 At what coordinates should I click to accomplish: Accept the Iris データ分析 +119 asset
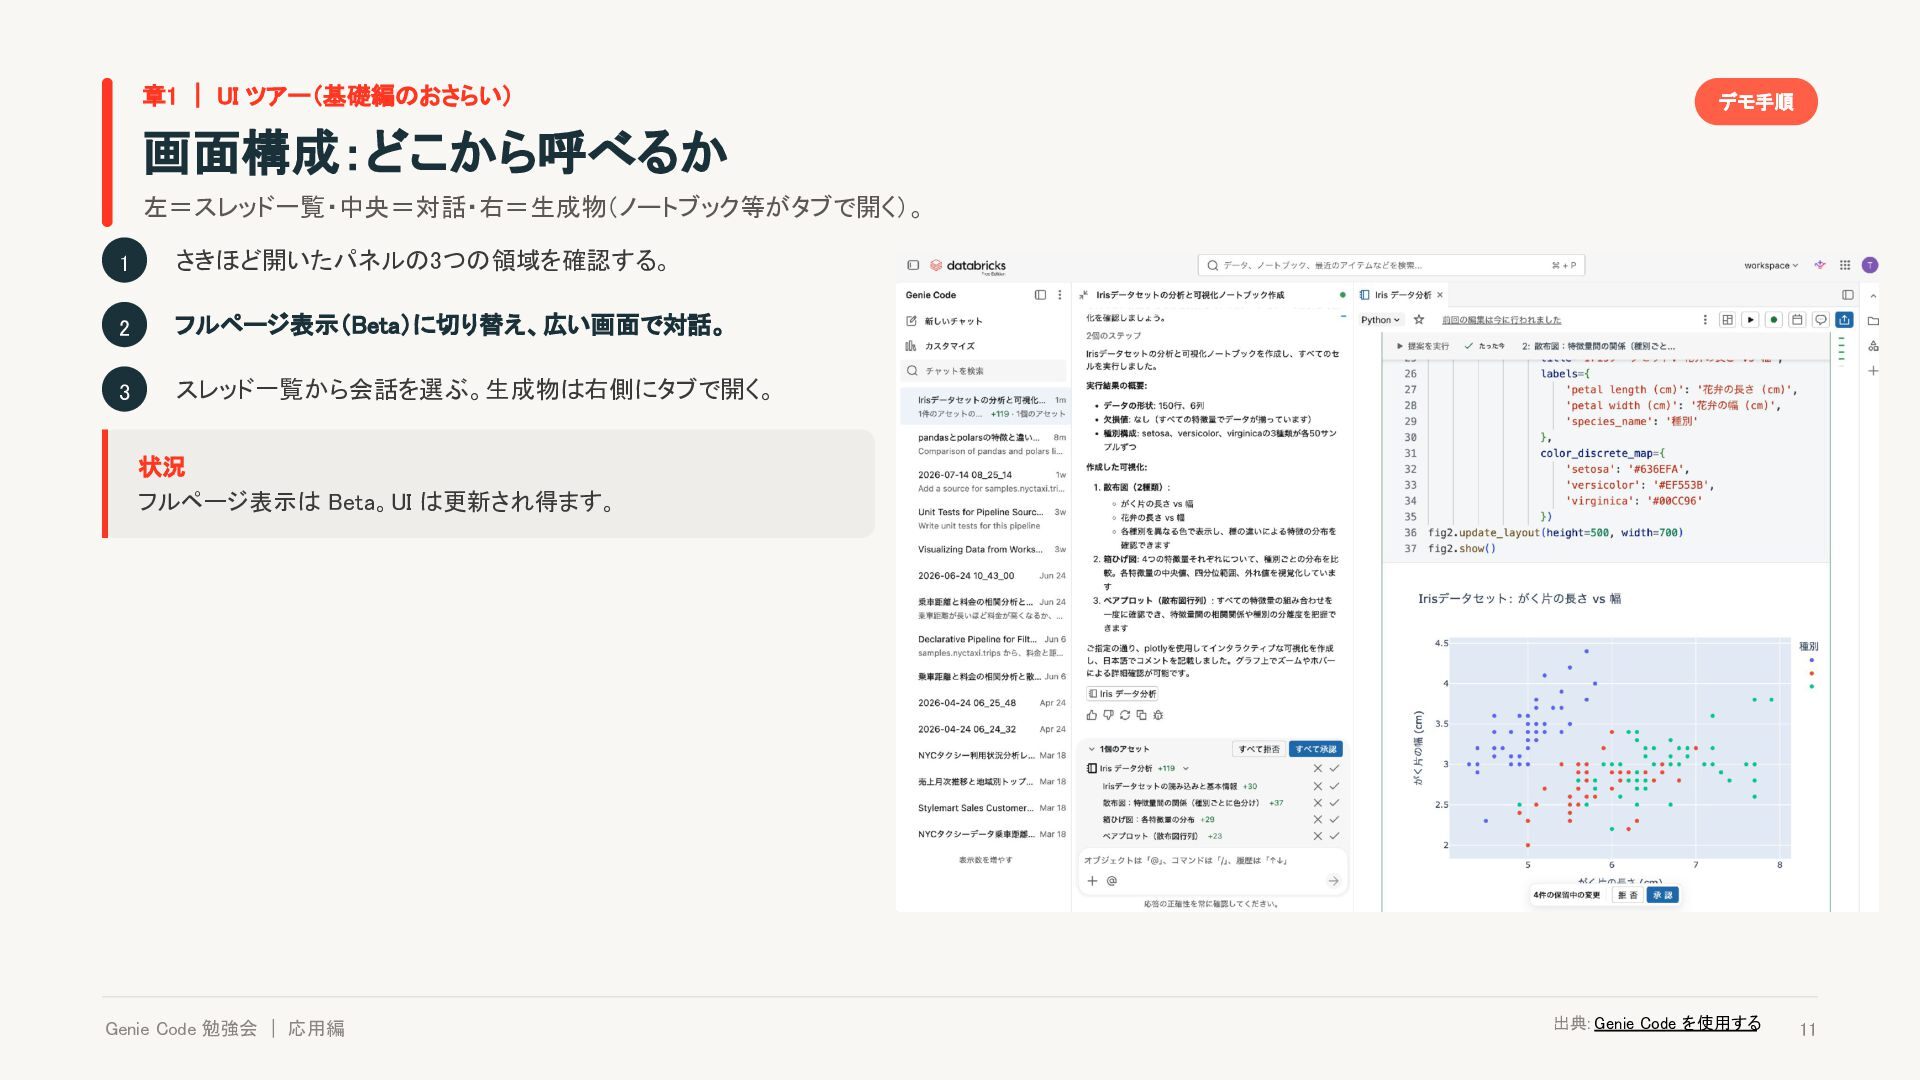click(1334, 769)
